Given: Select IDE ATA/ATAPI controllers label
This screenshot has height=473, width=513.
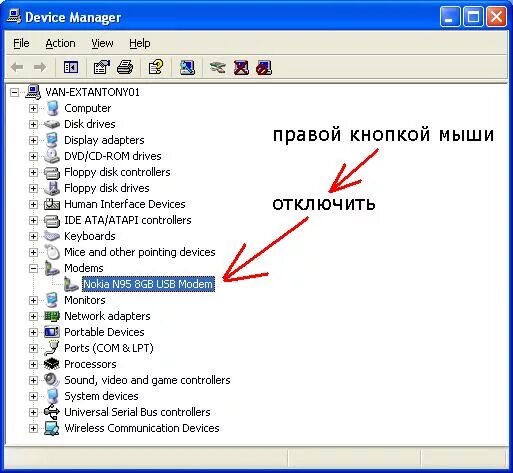Looking at the screenshot, I should [128, 220].
